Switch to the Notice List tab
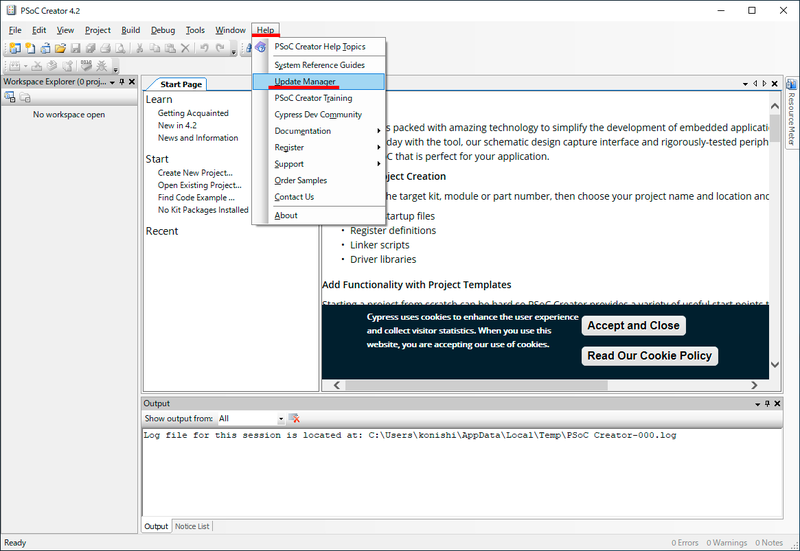Screen dimensions: 800x551 coord(192,526)
